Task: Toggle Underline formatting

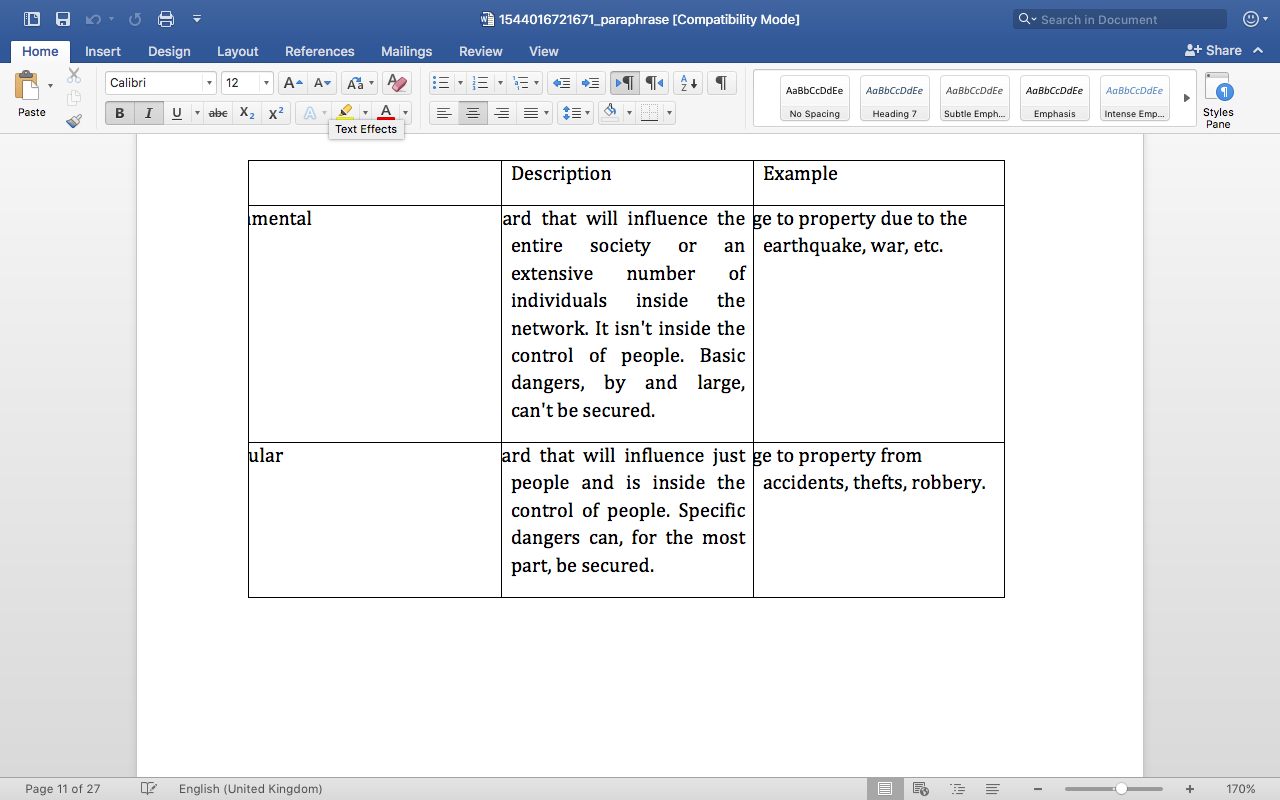Action: pyautogui.click(x=177, y=113)
